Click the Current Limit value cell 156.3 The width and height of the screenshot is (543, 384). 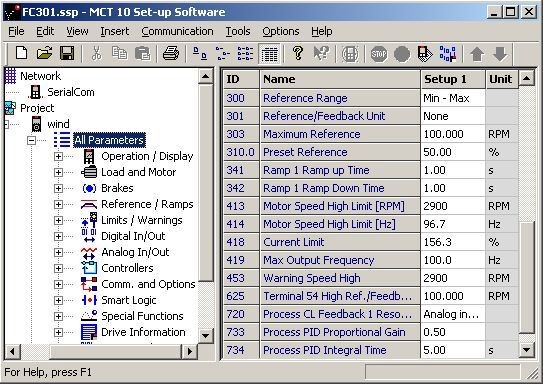pyautogui.click(x=453, y=242)
